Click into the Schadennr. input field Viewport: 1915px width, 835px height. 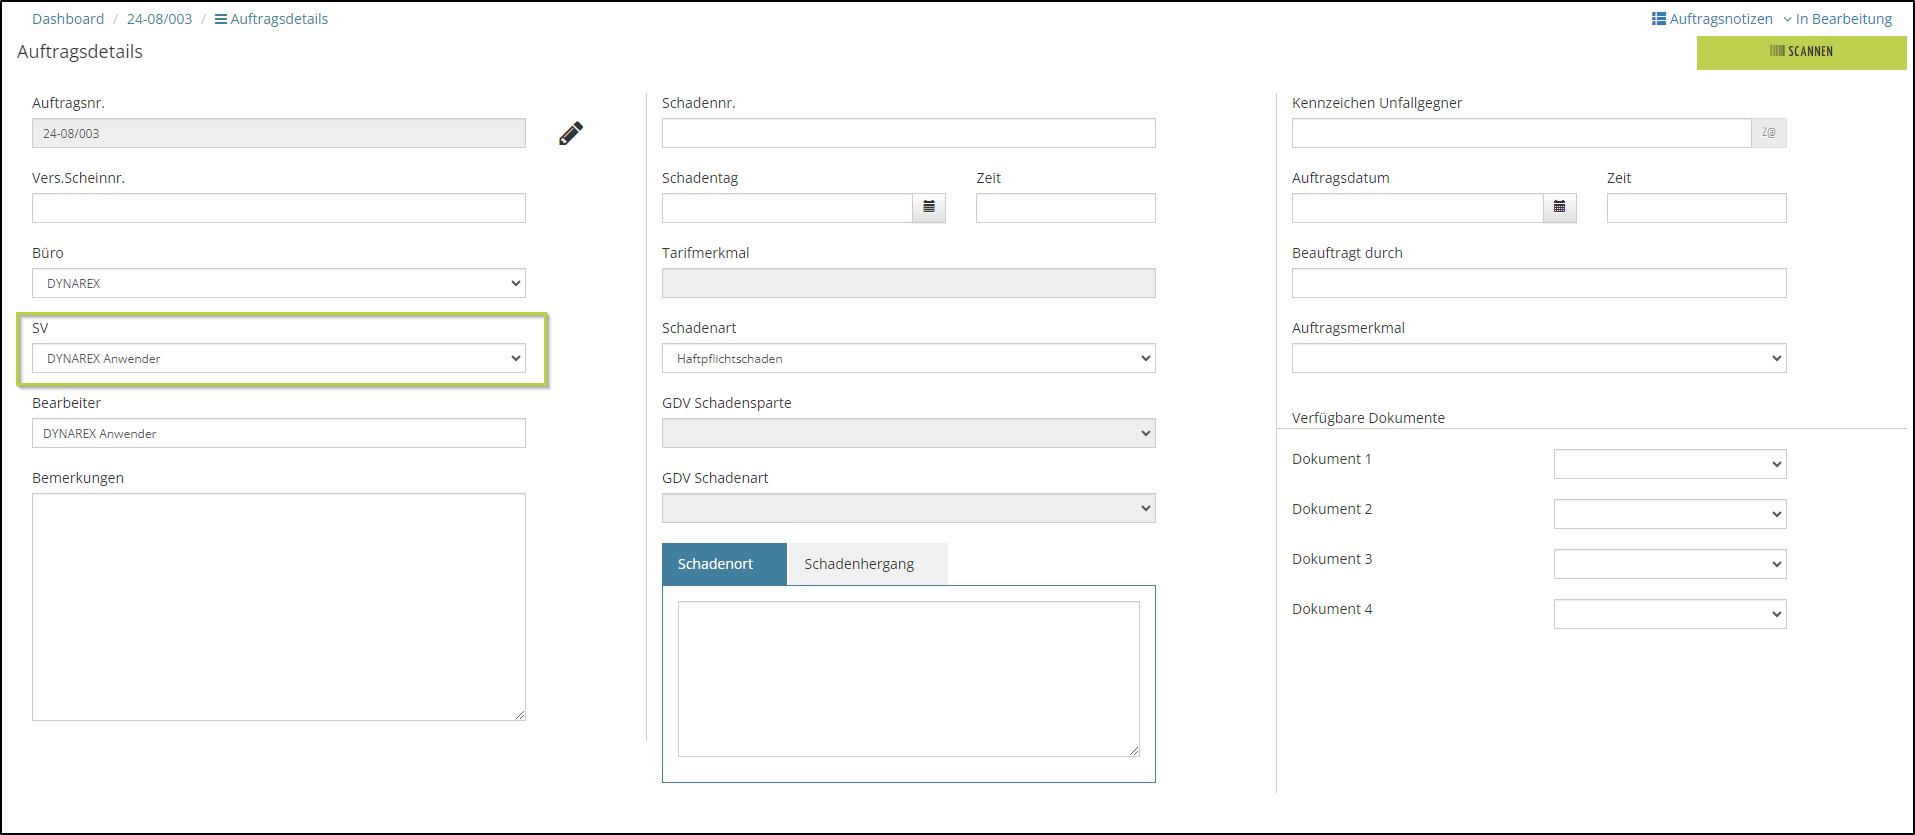tap(908, 133)
